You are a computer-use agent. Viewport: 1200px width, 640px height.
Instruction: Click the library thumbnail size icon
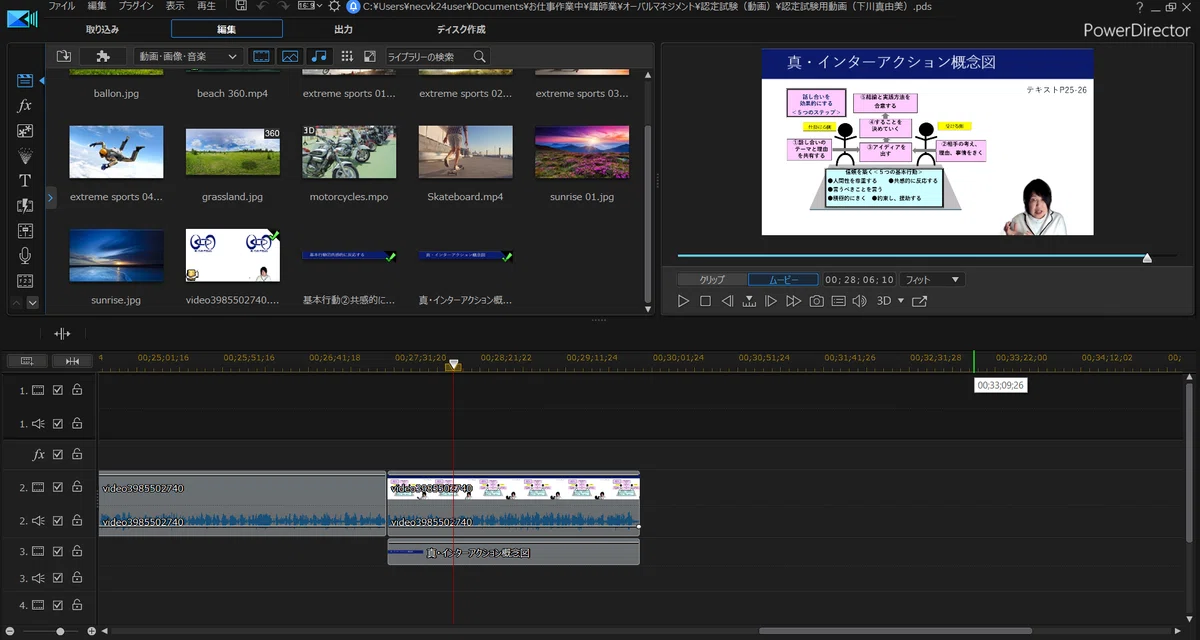click(x=370, y=56)
